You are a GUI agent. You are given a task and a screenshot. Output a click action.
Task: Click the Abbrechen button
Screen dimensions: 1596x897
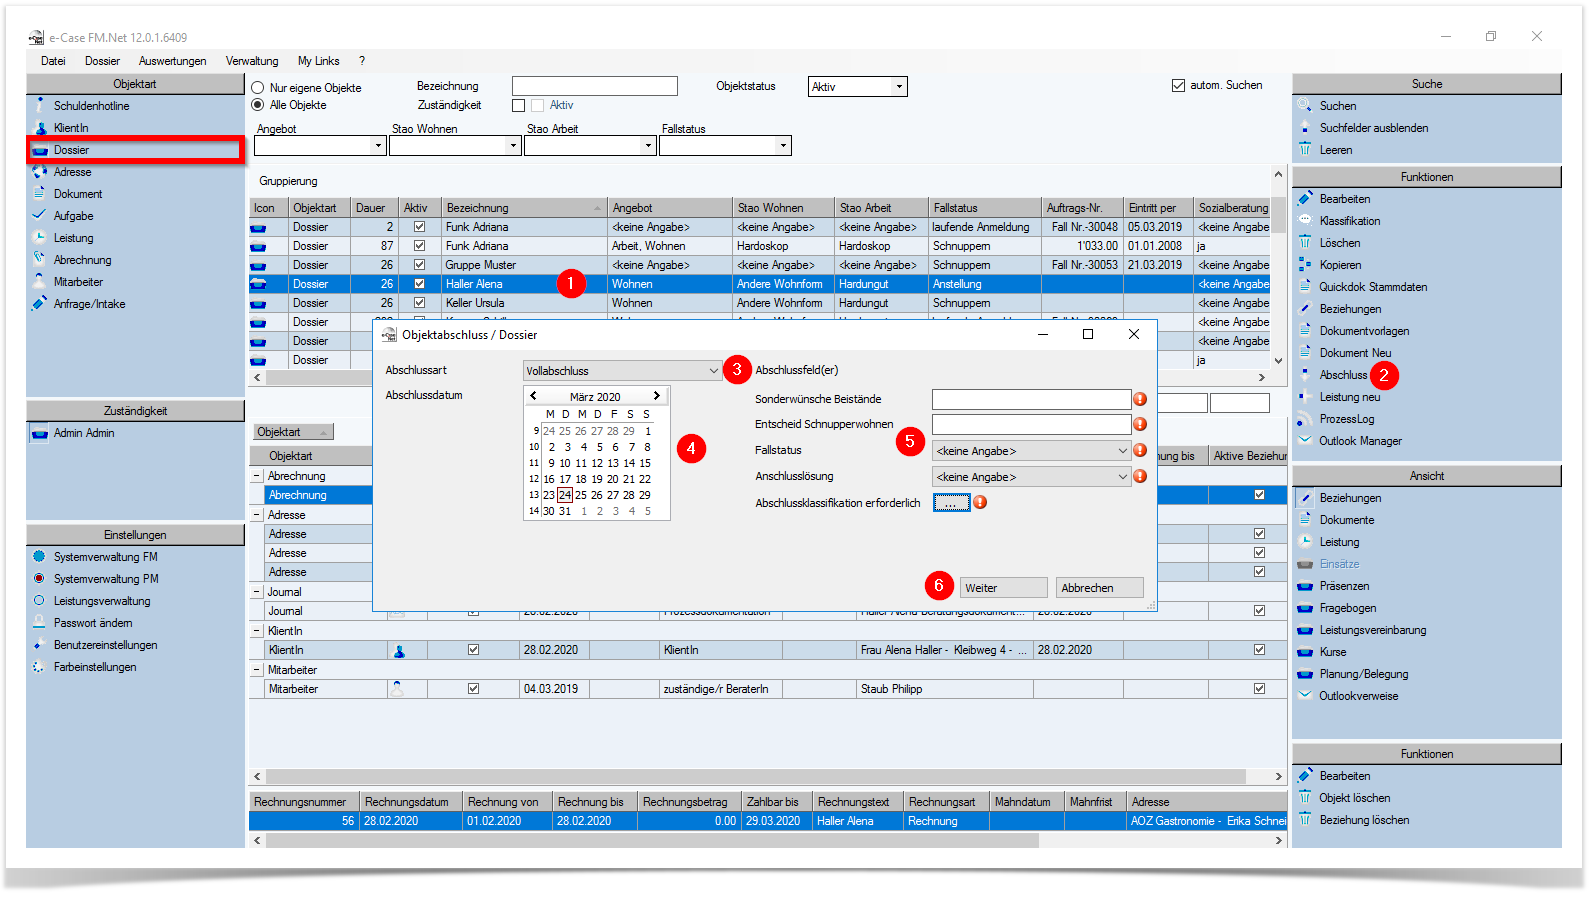click(1099, 588)
